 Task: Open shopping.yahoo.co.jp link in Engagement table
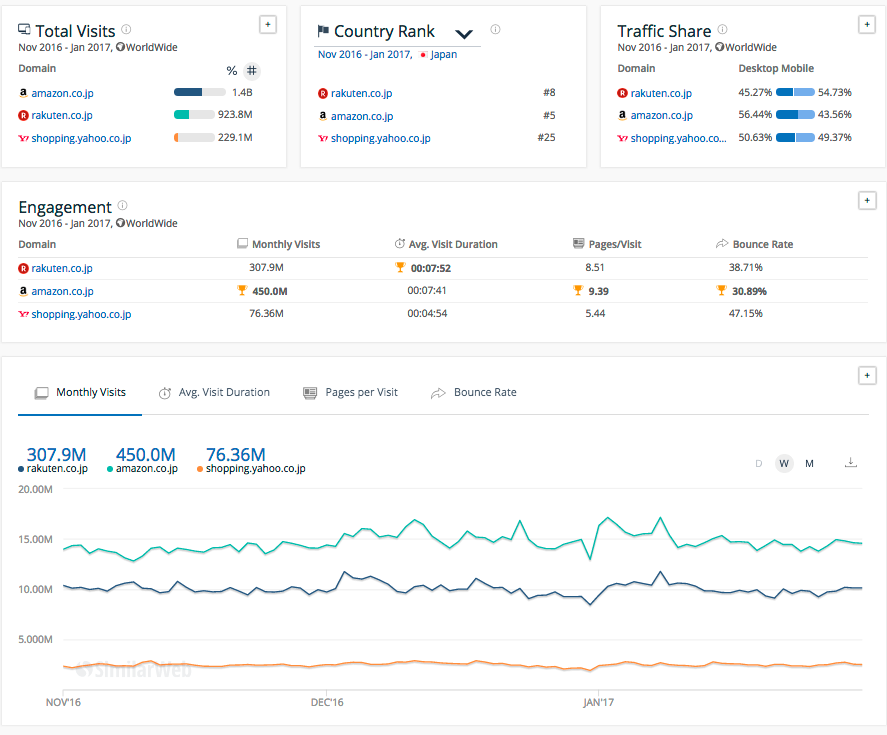[x=81, y=314]
